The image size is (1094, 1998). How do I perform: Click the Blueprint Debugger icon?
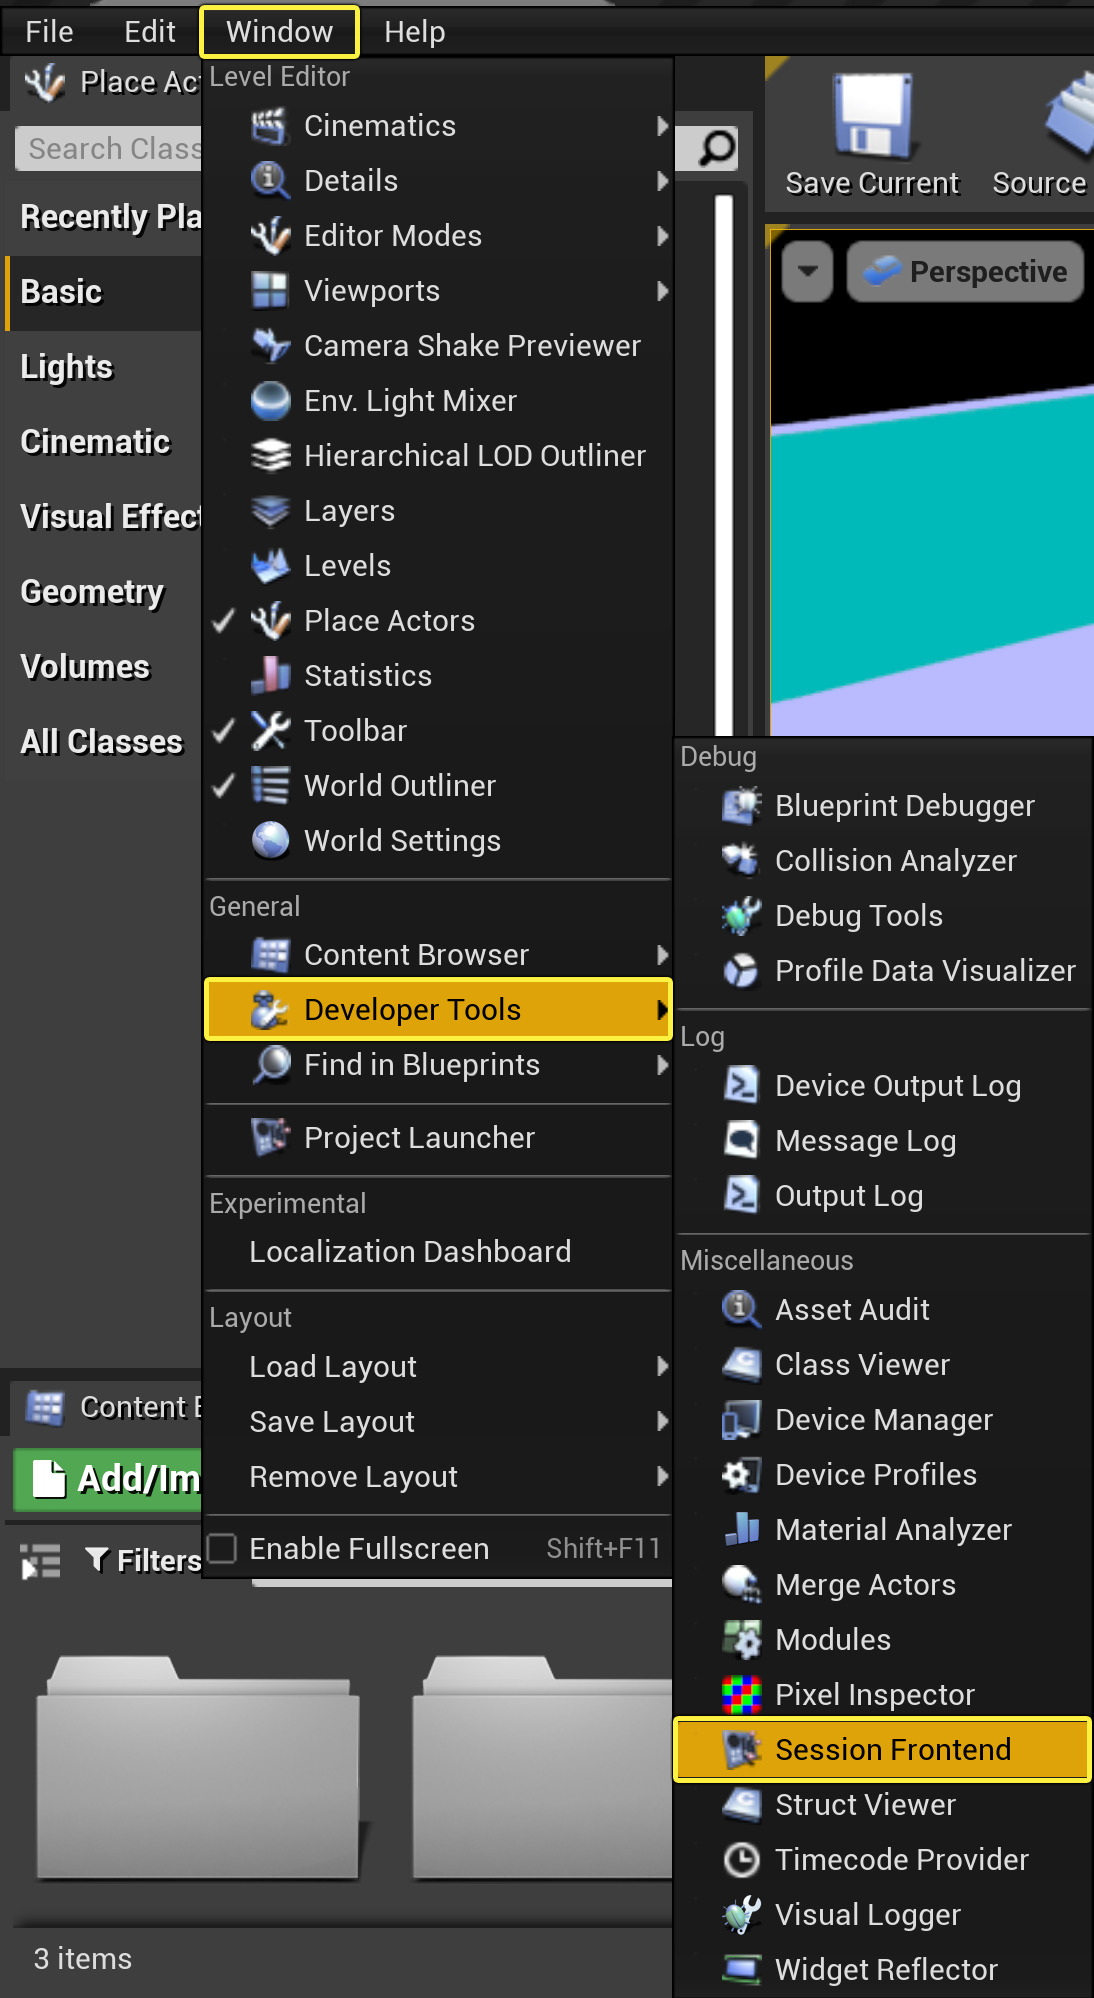point(741,806)
